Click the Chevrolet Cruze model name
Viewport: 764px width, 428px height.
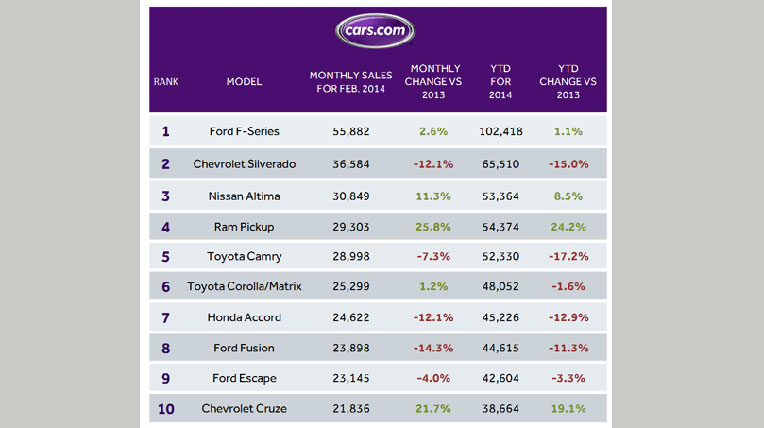[x=245, y=409]
